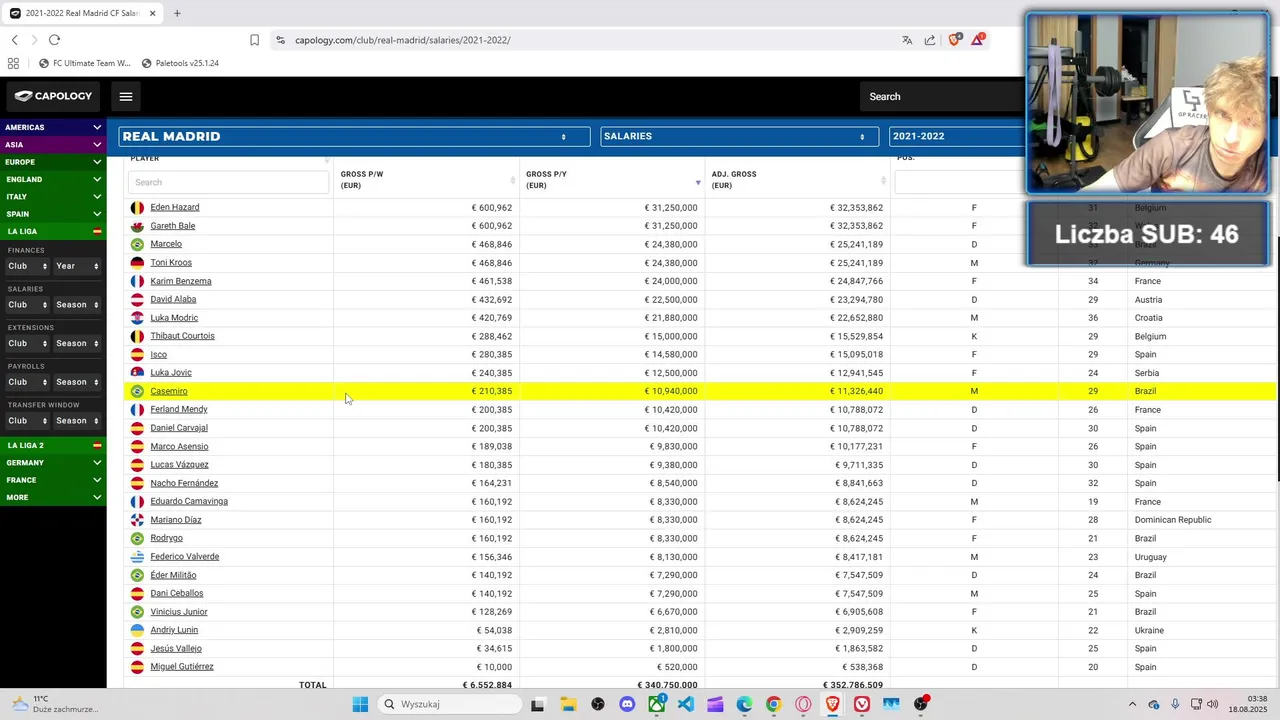Open the Payrolls Season dropdown
Image resolution: width=1280 pixels, height=720 pixels.
(x=77, y=382)
